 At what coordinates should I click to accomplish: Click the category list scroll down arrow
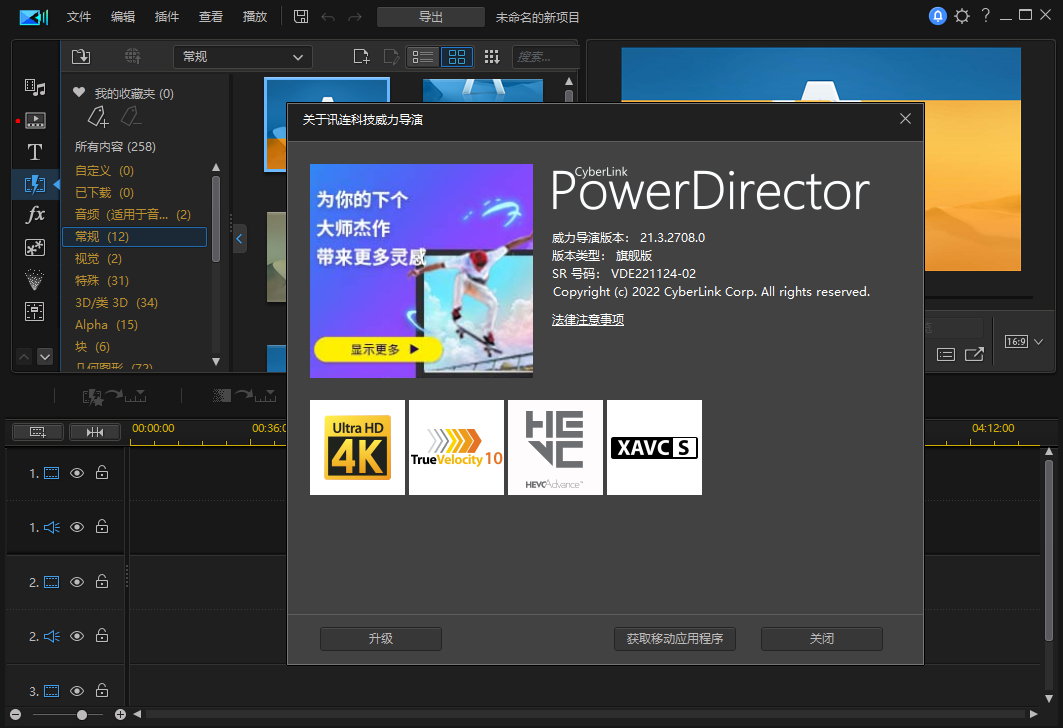pyautogui.click(x=216, y=361)
